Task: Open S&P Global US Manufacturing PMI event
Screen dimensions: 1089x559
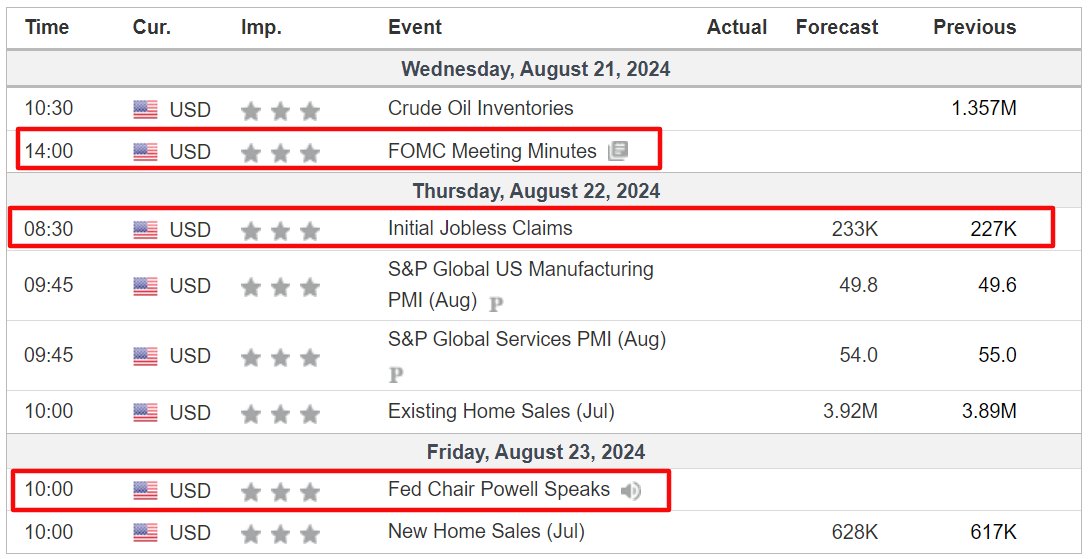Action: tap(521, 285)
